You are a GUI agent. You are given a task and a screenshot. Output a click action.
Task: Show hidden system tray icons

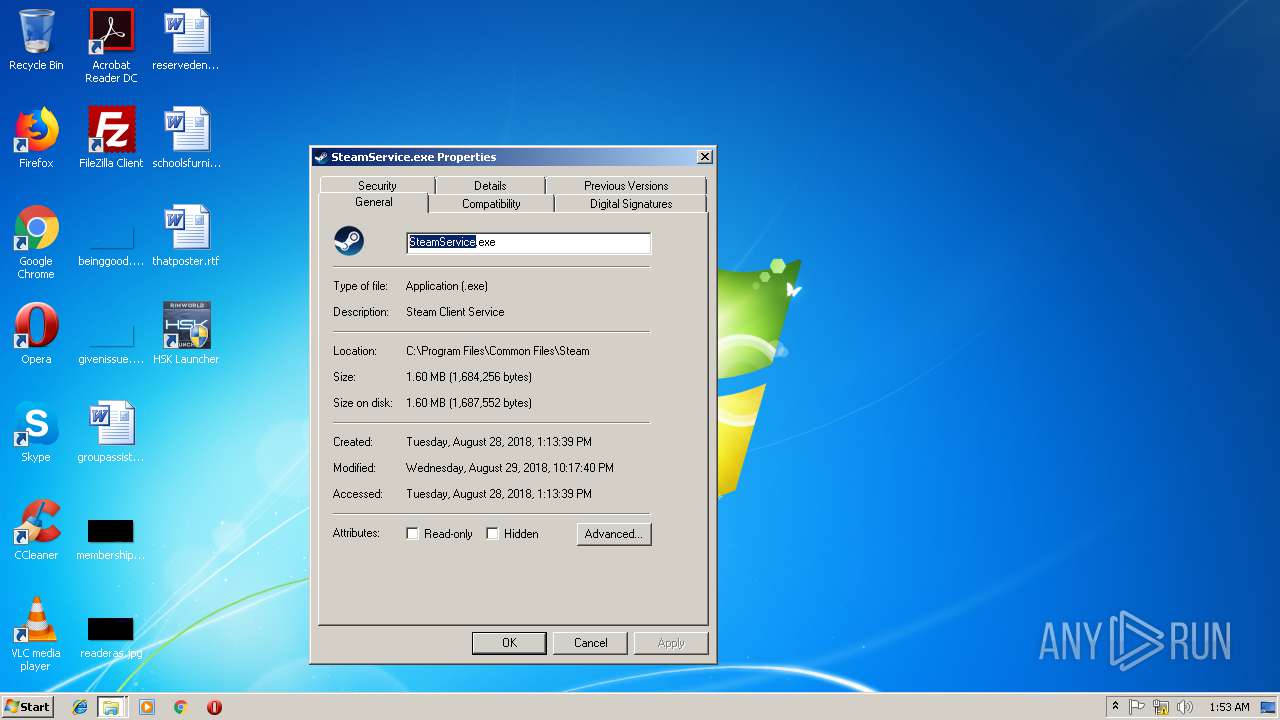pyautogui.click(x=1116, y=707)
